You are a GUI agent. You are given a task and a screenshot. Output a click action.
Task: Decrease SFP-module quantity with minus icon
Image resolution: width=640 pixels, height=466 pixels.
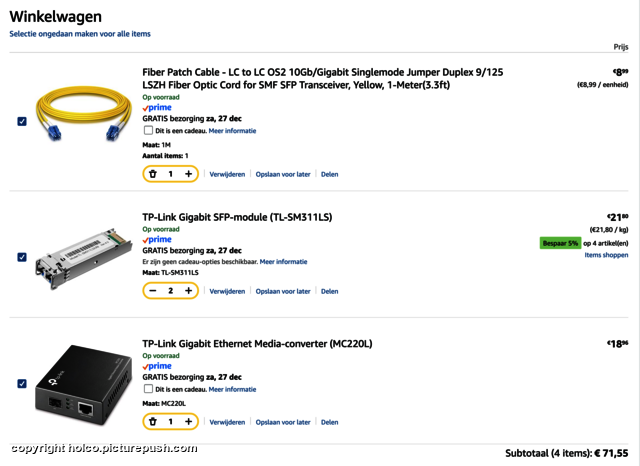[153, 291]
